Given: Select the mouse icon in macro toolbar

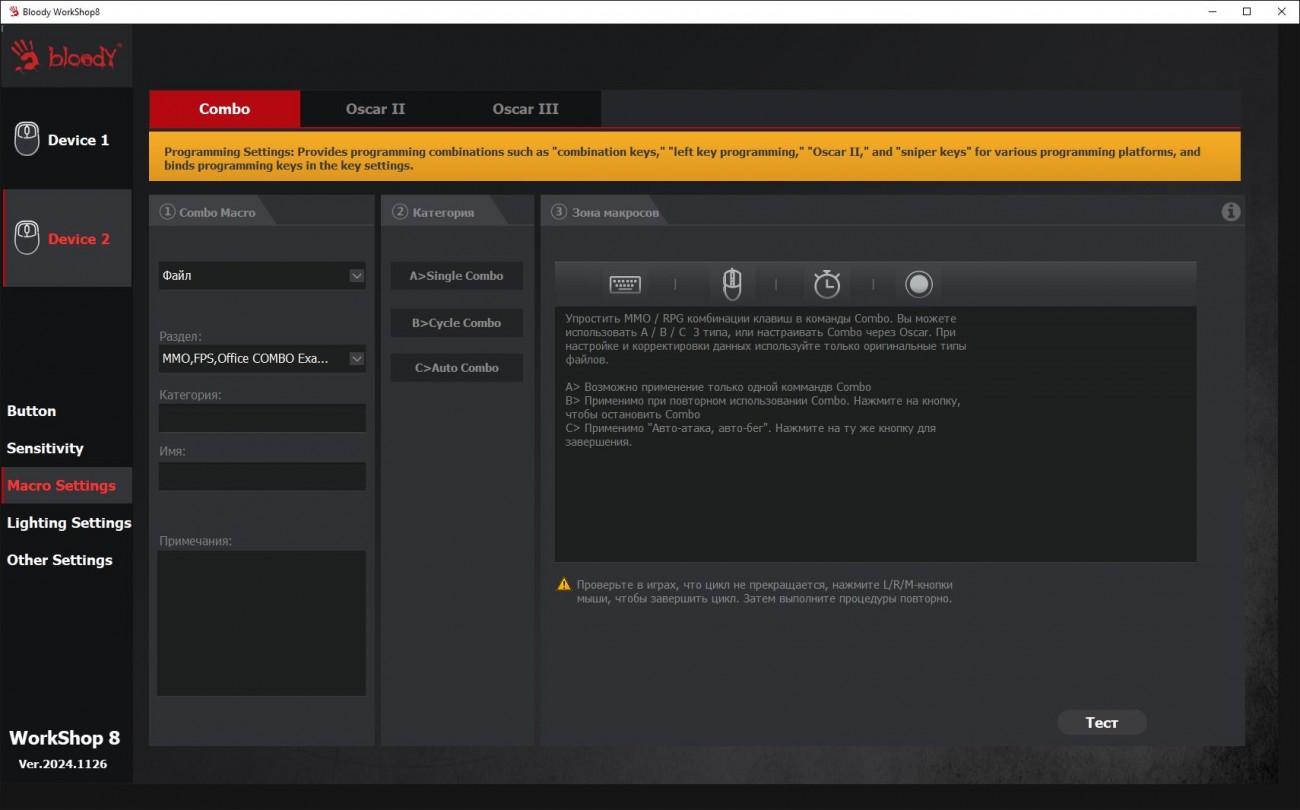Looking at the screenshot, I should pos(732,285).
